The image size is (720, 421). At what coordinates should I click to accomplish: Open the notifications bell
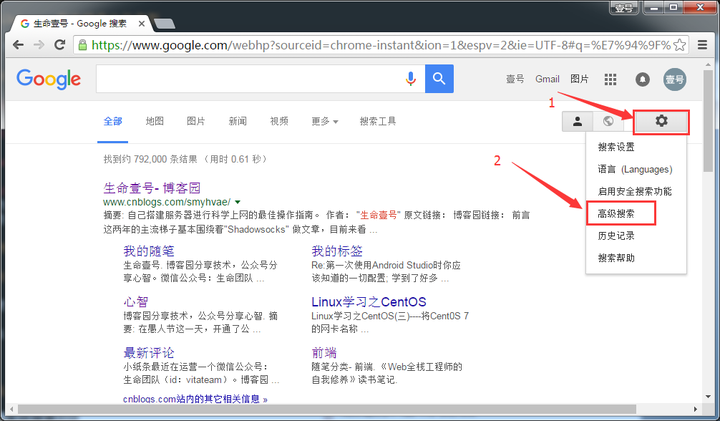(643, 79)
